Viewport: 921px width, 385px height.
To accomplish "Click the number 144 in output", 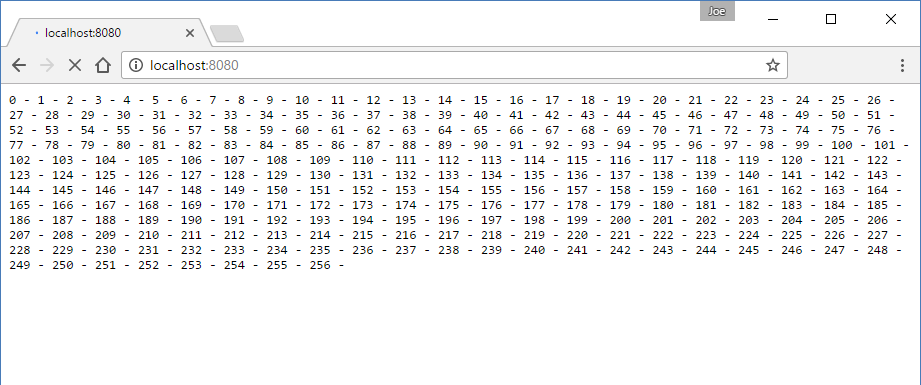I will pos(20,190).
